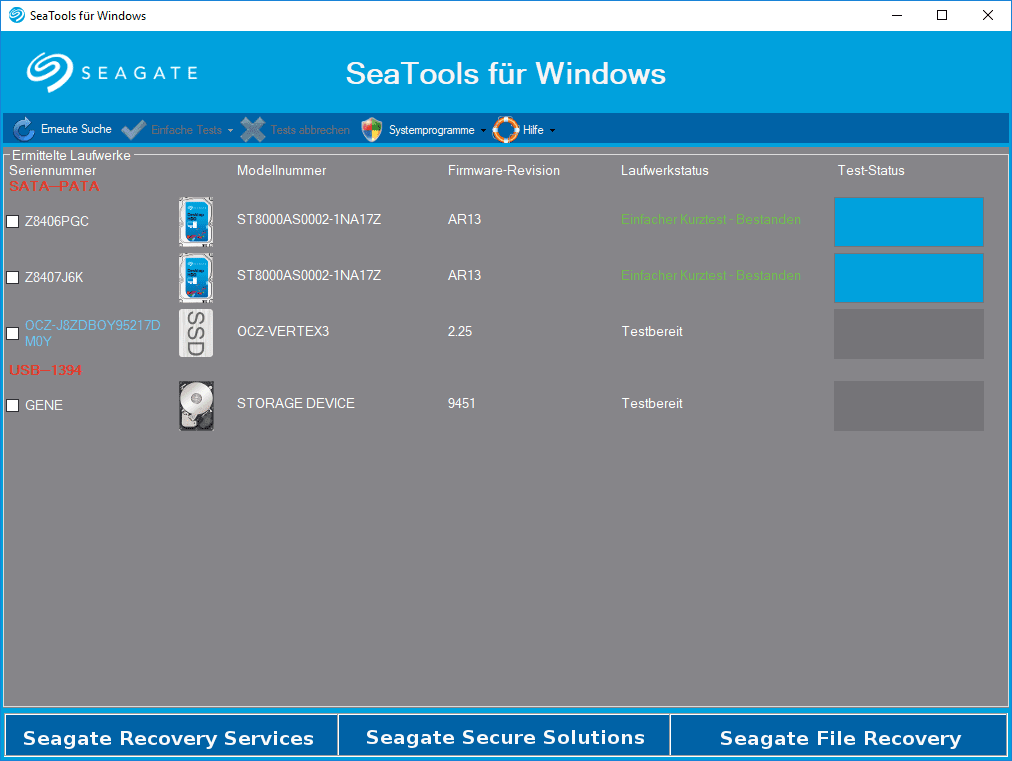The width and height of the screenshot is (1012, 761).
Task: Select drive image for Z8406PGC
Action: pyautogui.click(x=196, y=221)
